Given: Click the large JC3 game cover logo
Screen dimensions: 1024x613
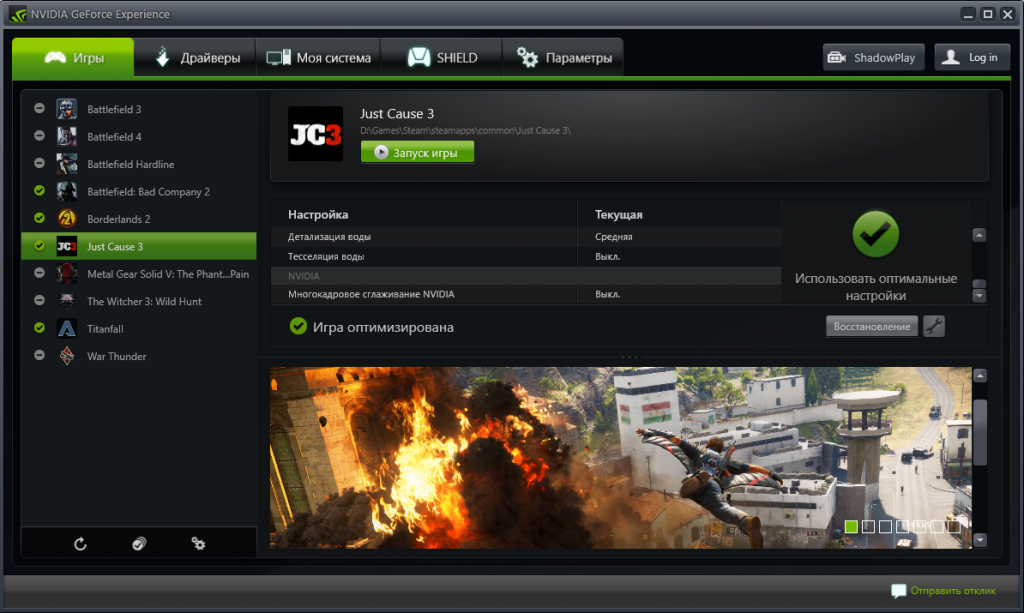Looking at the screenshot, I should (315, 134).
